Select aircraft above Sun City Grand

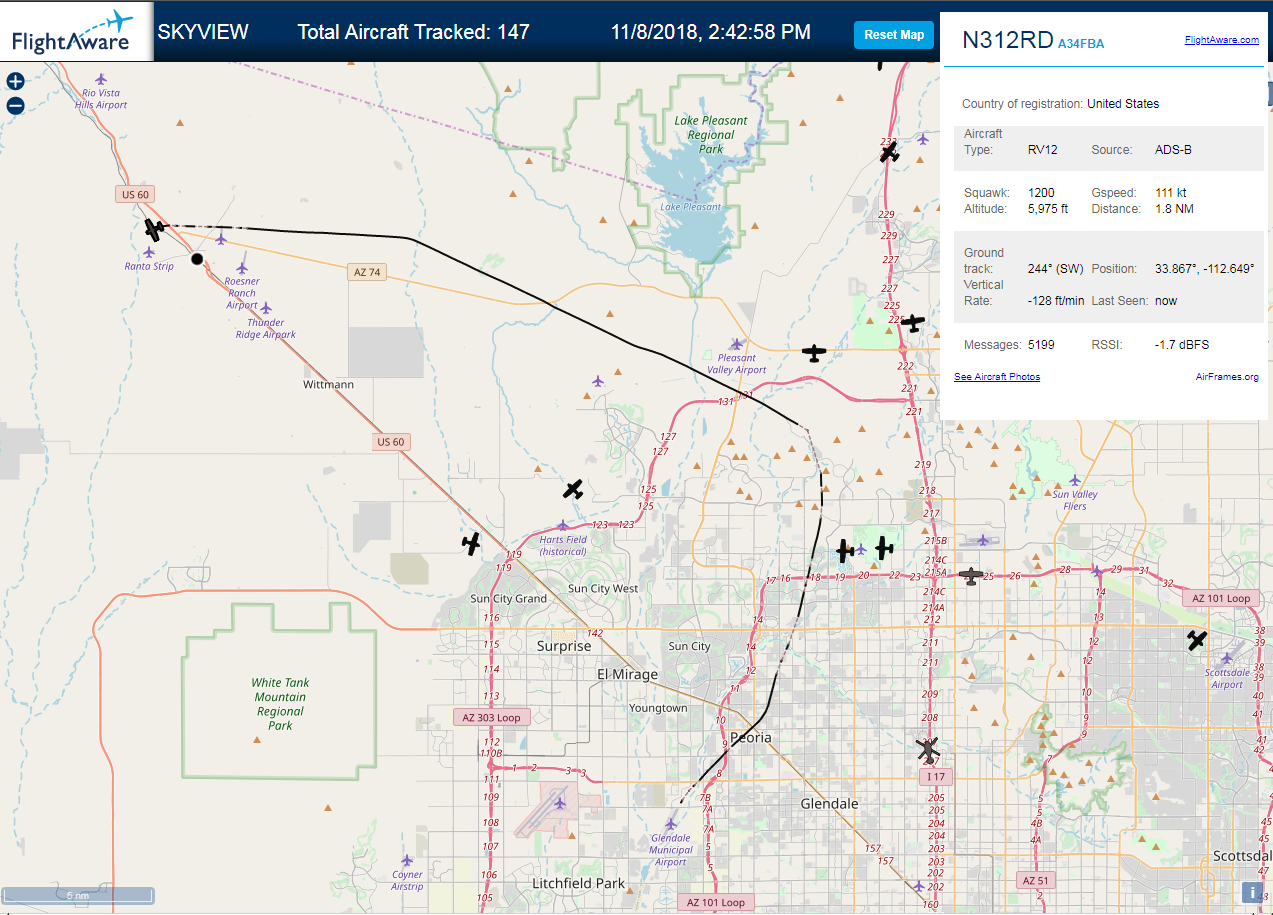pyautogui.click(x=471, y=543)
